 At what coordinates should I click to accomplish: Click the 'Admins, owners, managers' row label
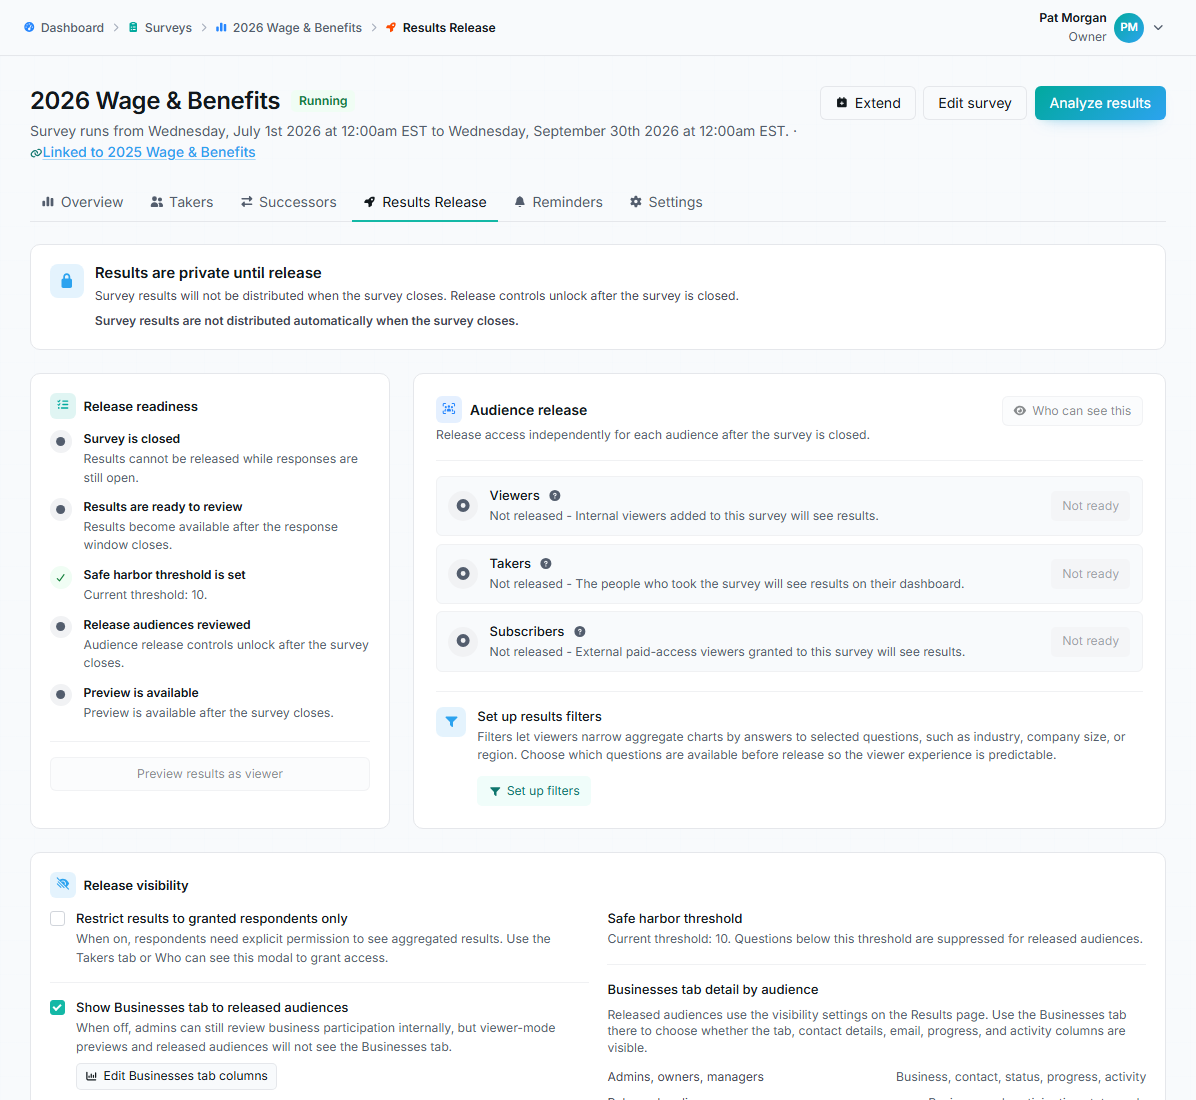click(685, 1076)
